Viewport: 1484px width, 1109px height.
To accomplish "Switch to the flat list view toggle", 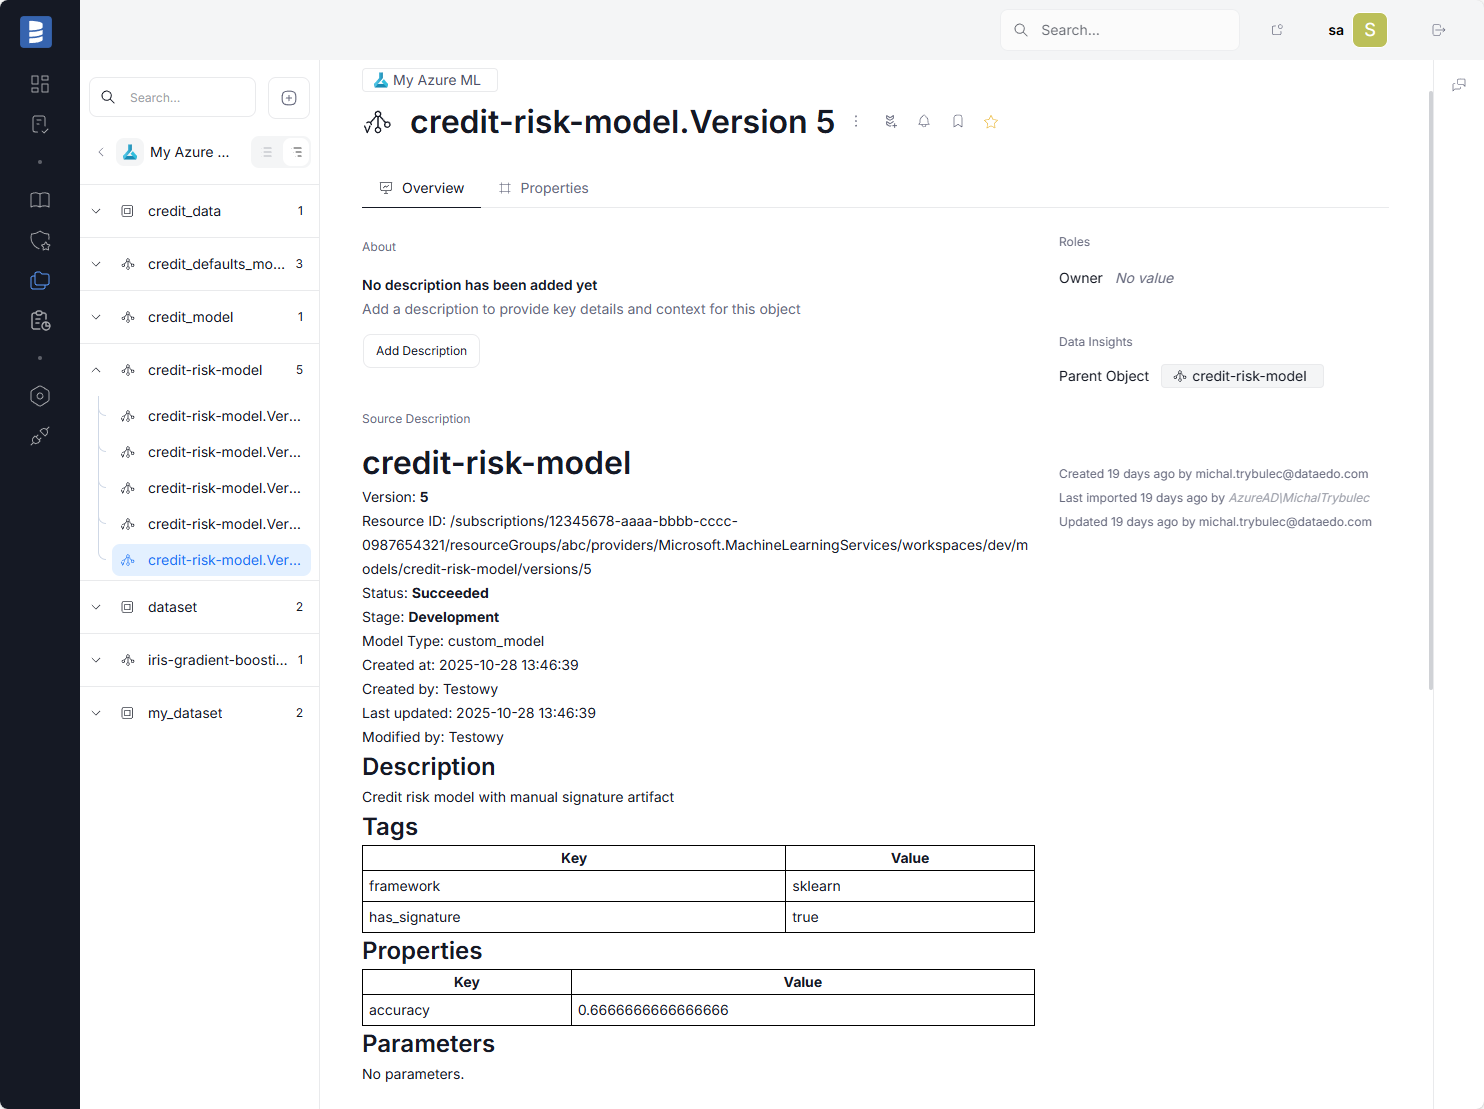I will tap(266, 151).
